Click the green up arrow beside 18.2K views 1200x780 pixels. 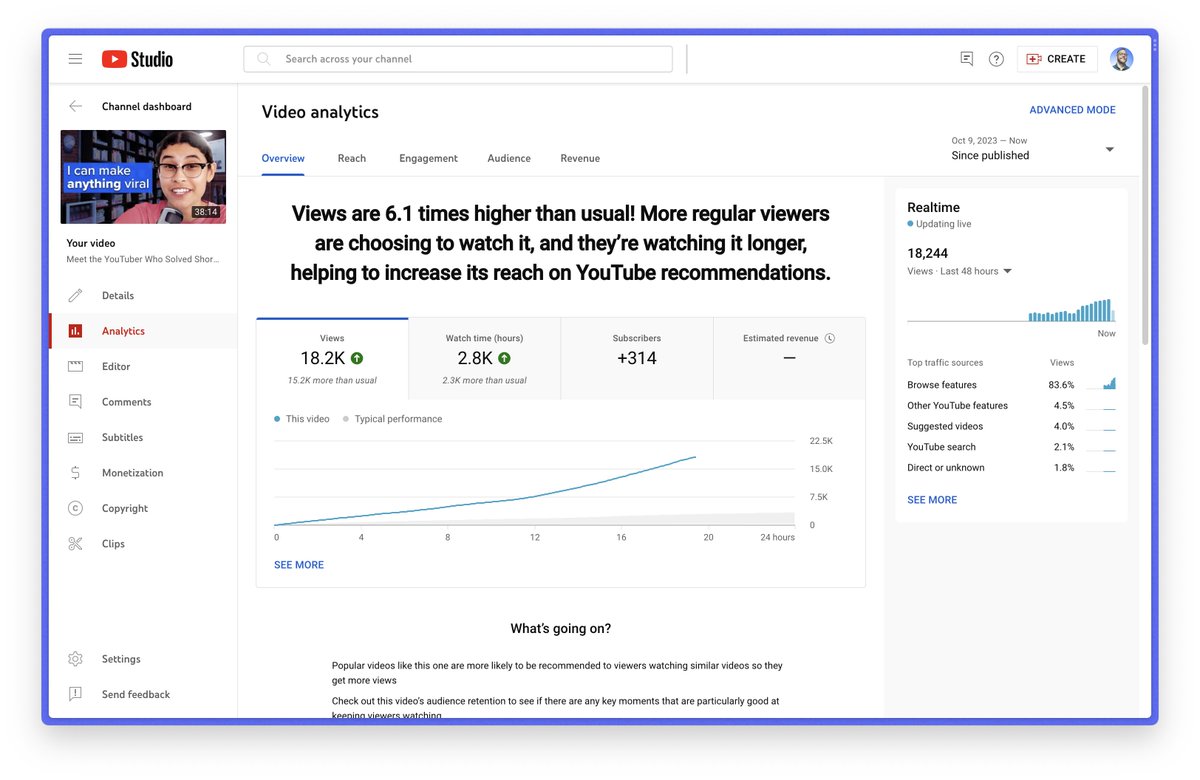pos(357,358)
